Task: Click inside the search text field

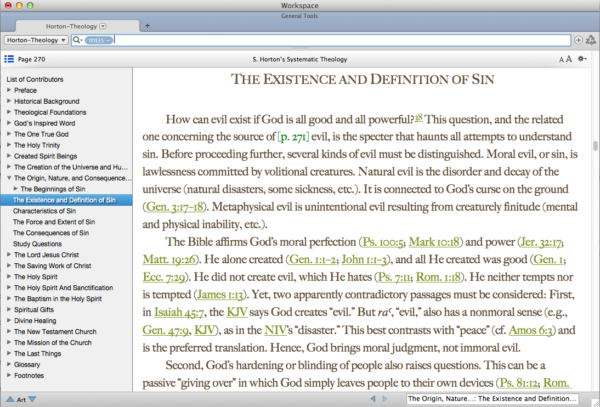Action: (340, 40)
